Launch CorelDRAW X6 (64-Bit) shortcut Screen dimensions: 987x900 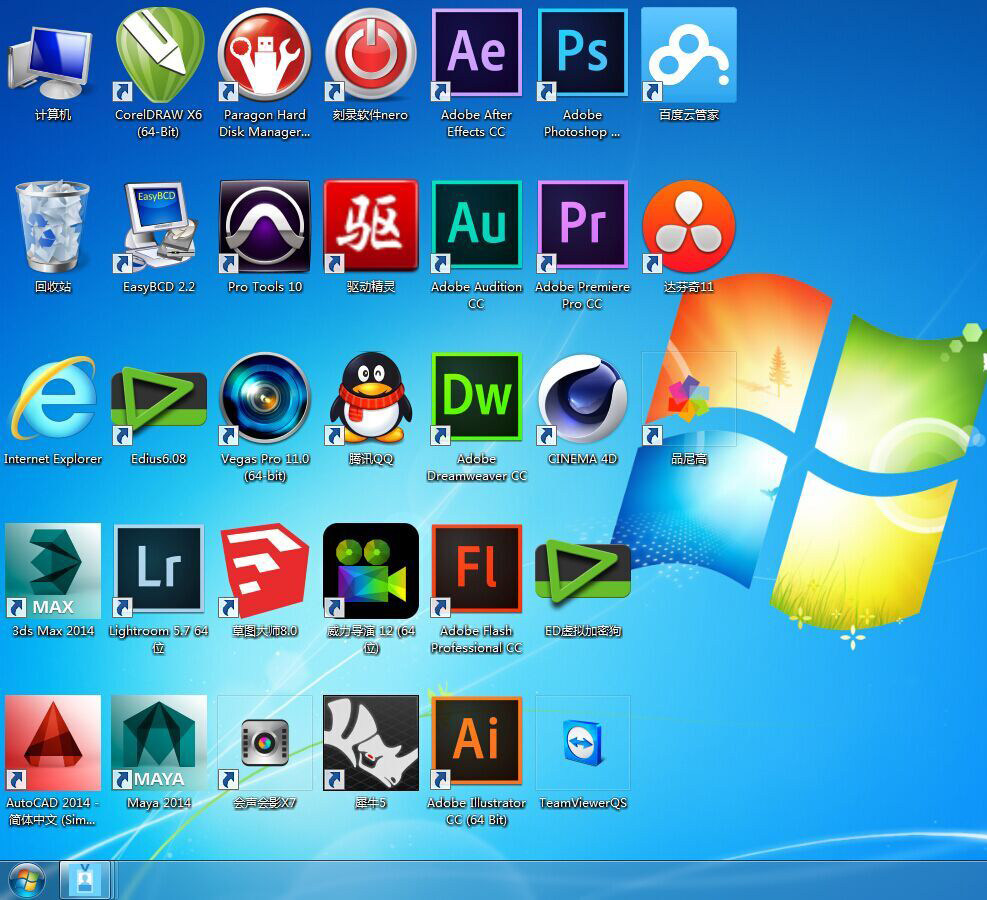[159, 57]
